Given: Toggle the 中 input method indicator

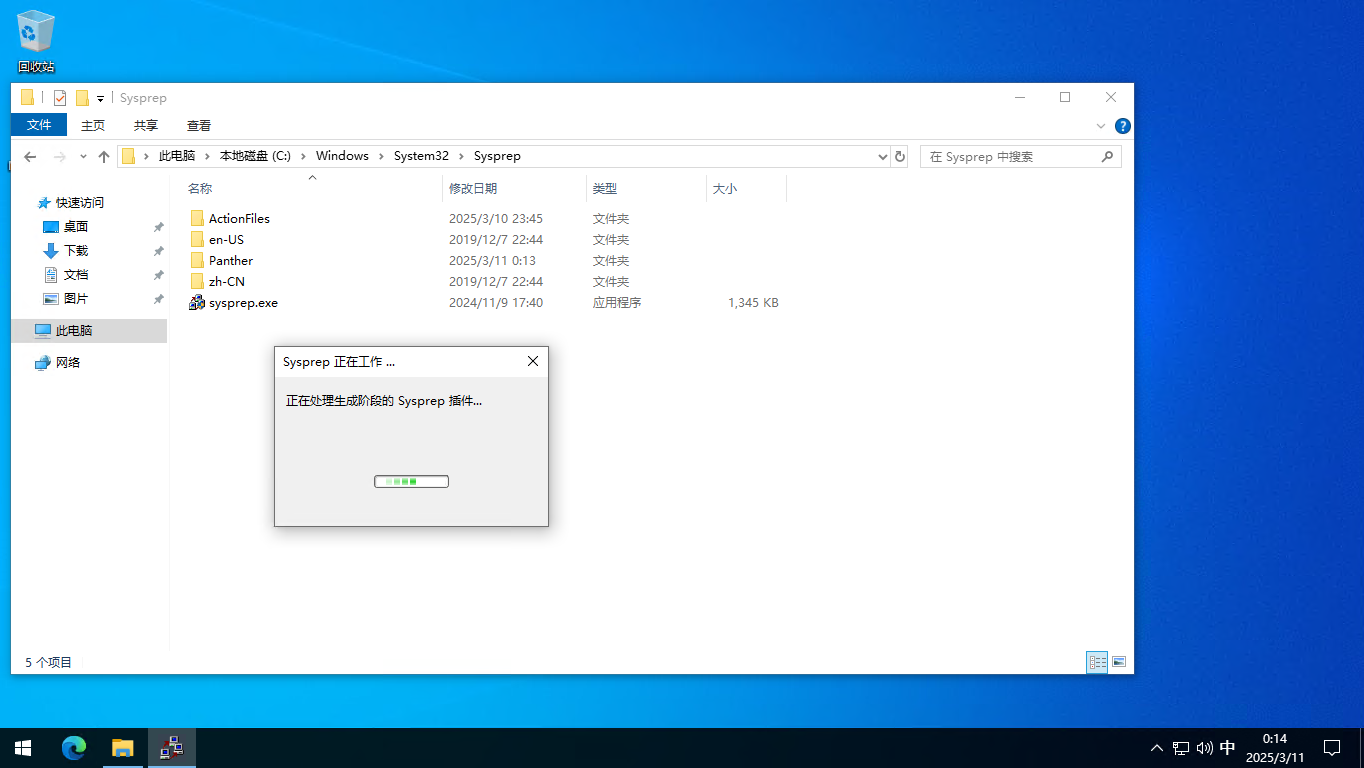Looking at the screenshot, I should [x=1228, y=748].
